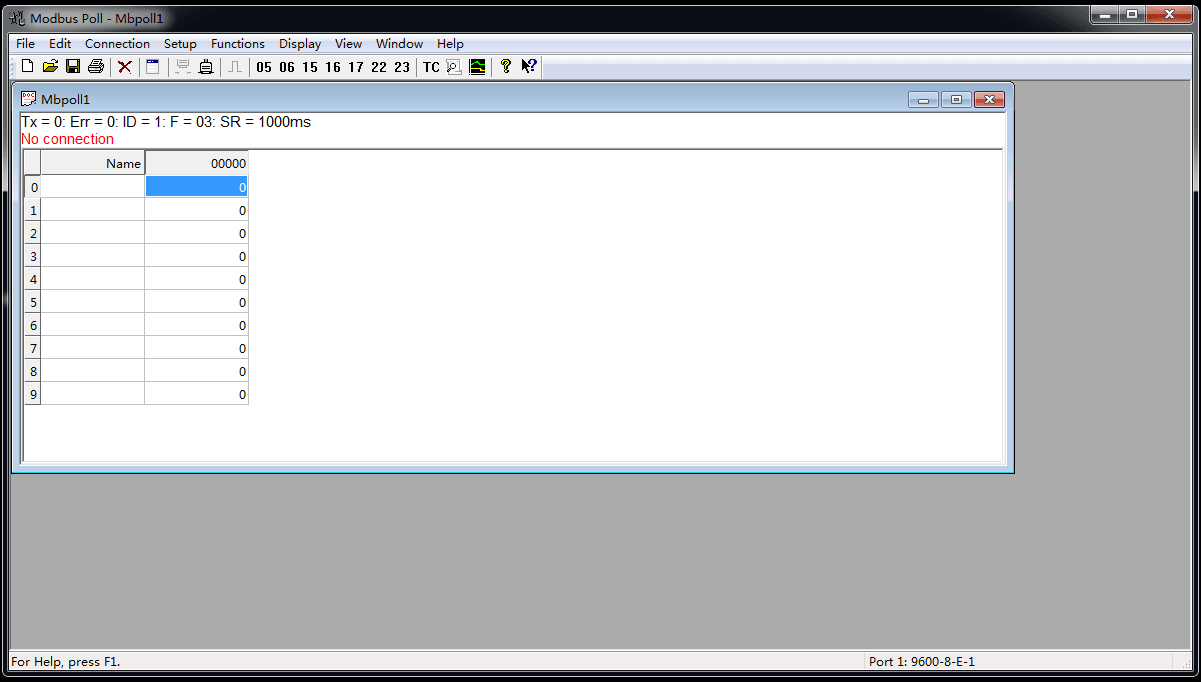Select function 16 in the toolbar

point(333,67)
